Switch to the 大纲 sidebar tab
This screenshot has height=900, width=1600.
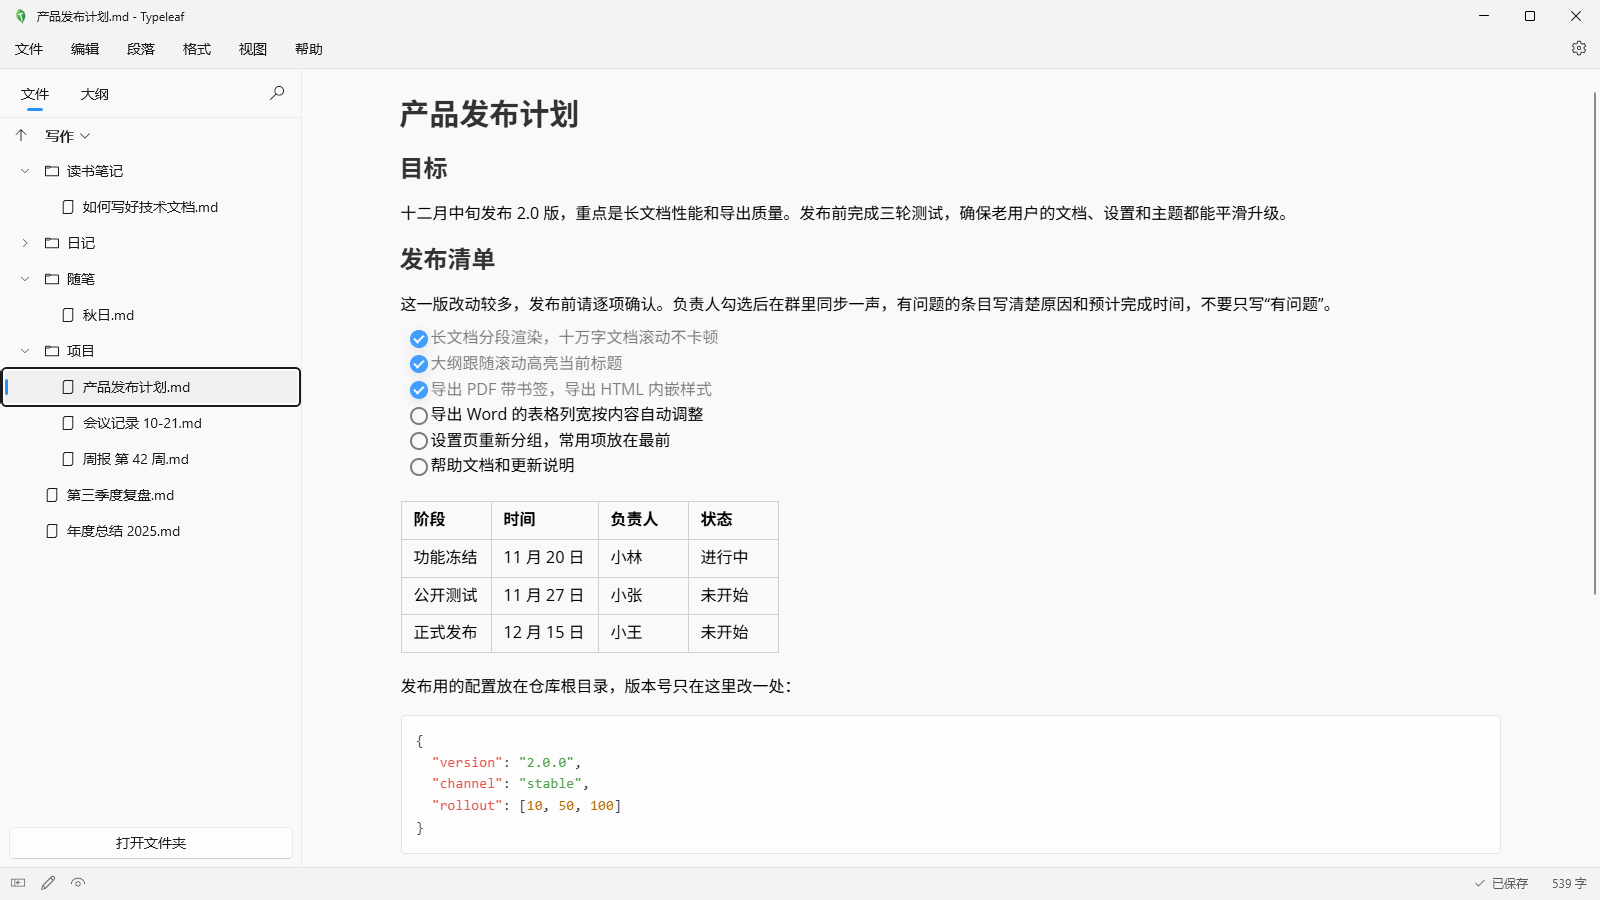click(x=95, y=94)
